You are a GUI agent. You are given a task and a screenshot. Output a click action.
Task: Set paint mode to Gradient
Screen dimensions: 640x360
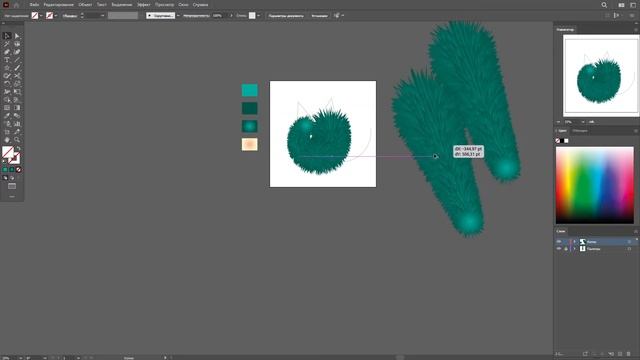[x=12, y=169]
